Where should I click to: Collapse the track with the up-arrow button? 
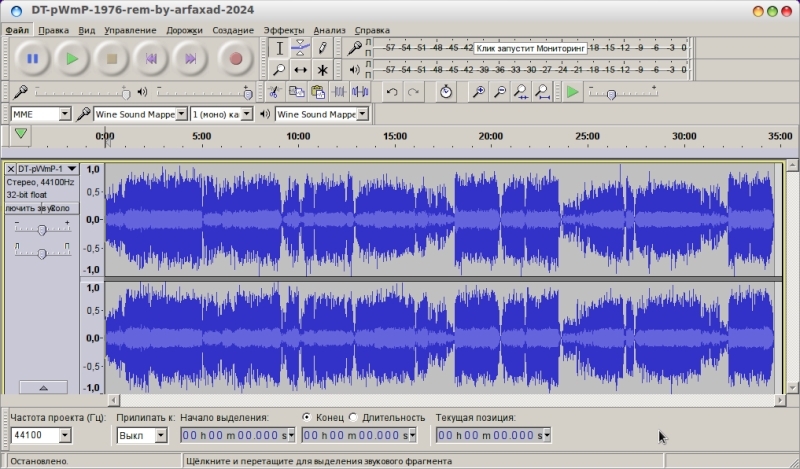(x=43, y=387)
